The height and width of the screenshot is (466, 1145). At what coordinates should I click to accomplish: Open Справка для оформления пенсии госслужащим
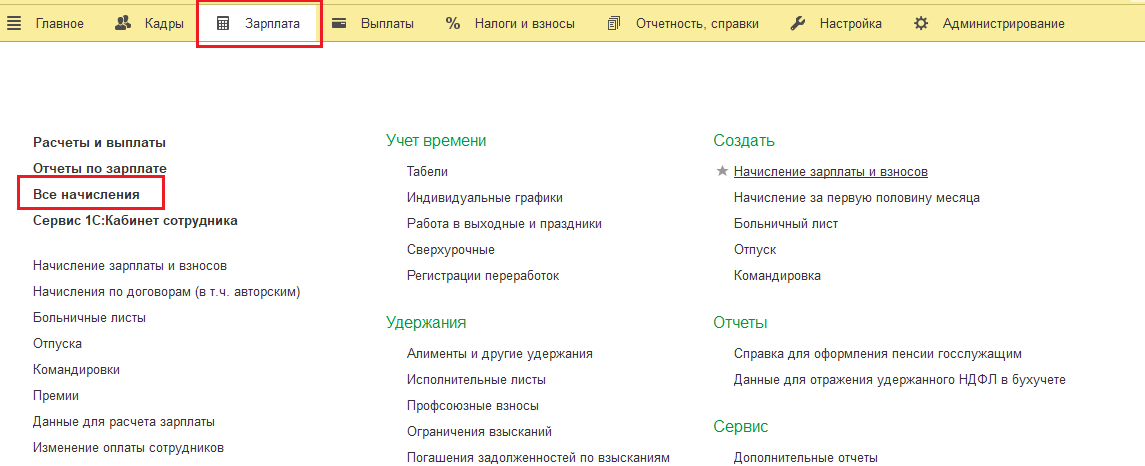click(x=878, y=354)
